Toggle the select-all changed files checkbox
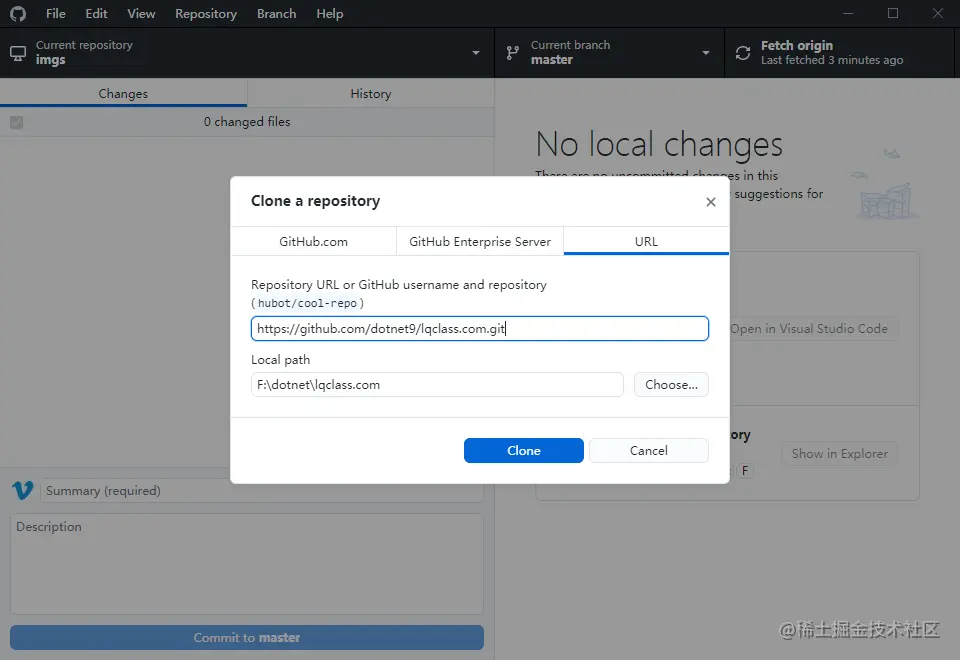The width and height of the screenshot is (960, 660). pos(17,122)
